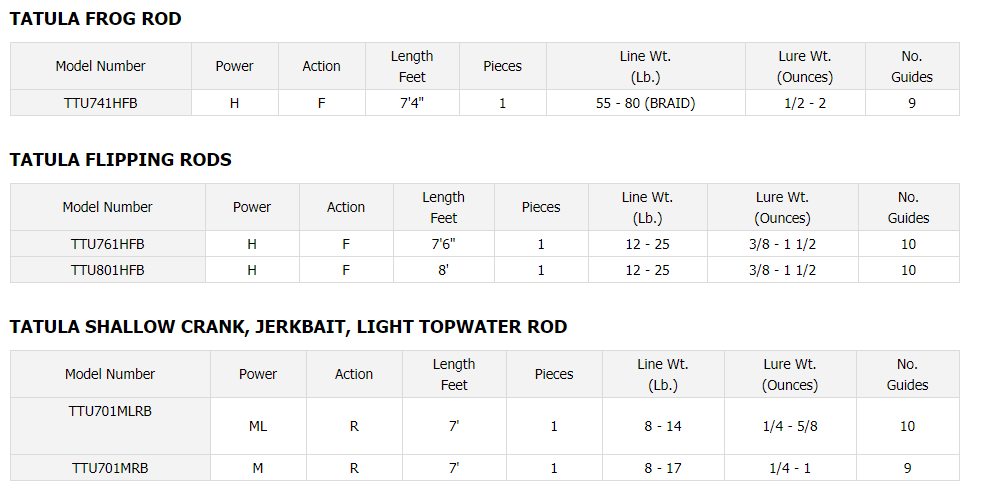Select the TTU801HFB model number cell
Image resolution: width=996 pixels, height=501 pixels.
[x=107, y=269]
